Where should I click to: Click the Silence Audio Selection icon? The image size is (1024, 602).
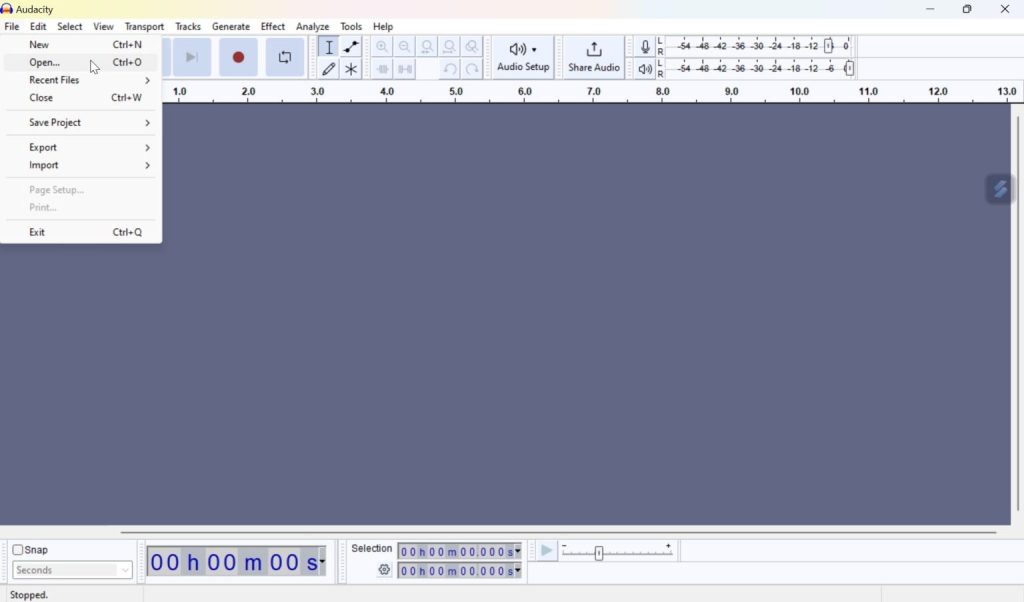click(405, 68)
